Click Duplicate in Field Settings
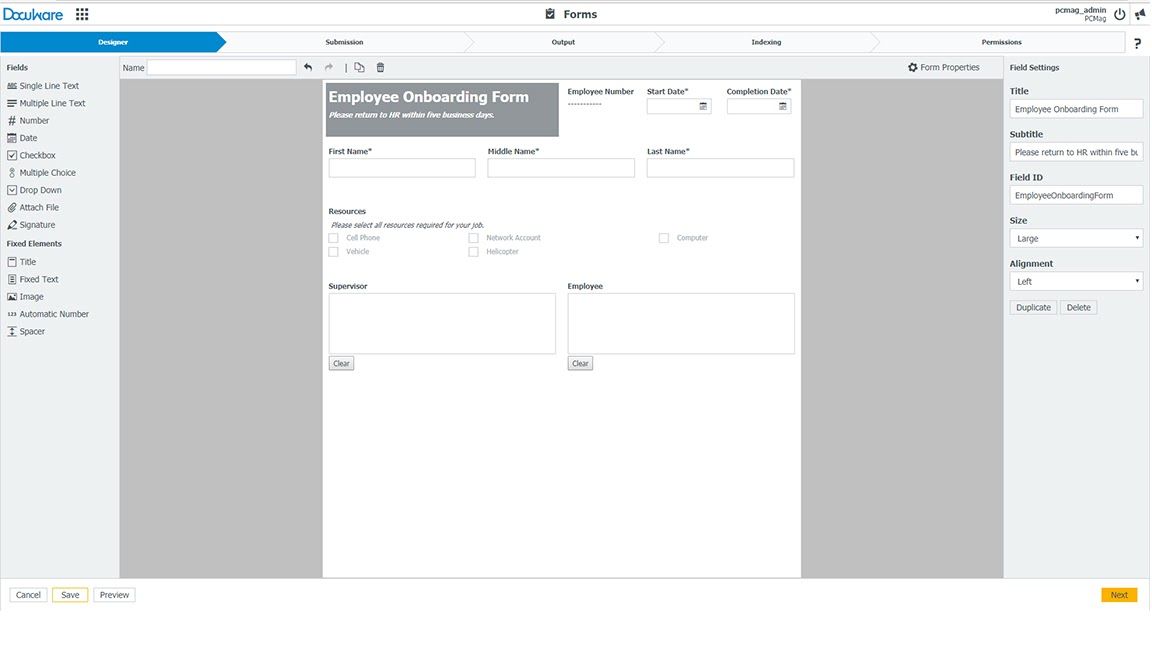The height and width of the screenshot is (648, 1152). [x=1033, y=308]
